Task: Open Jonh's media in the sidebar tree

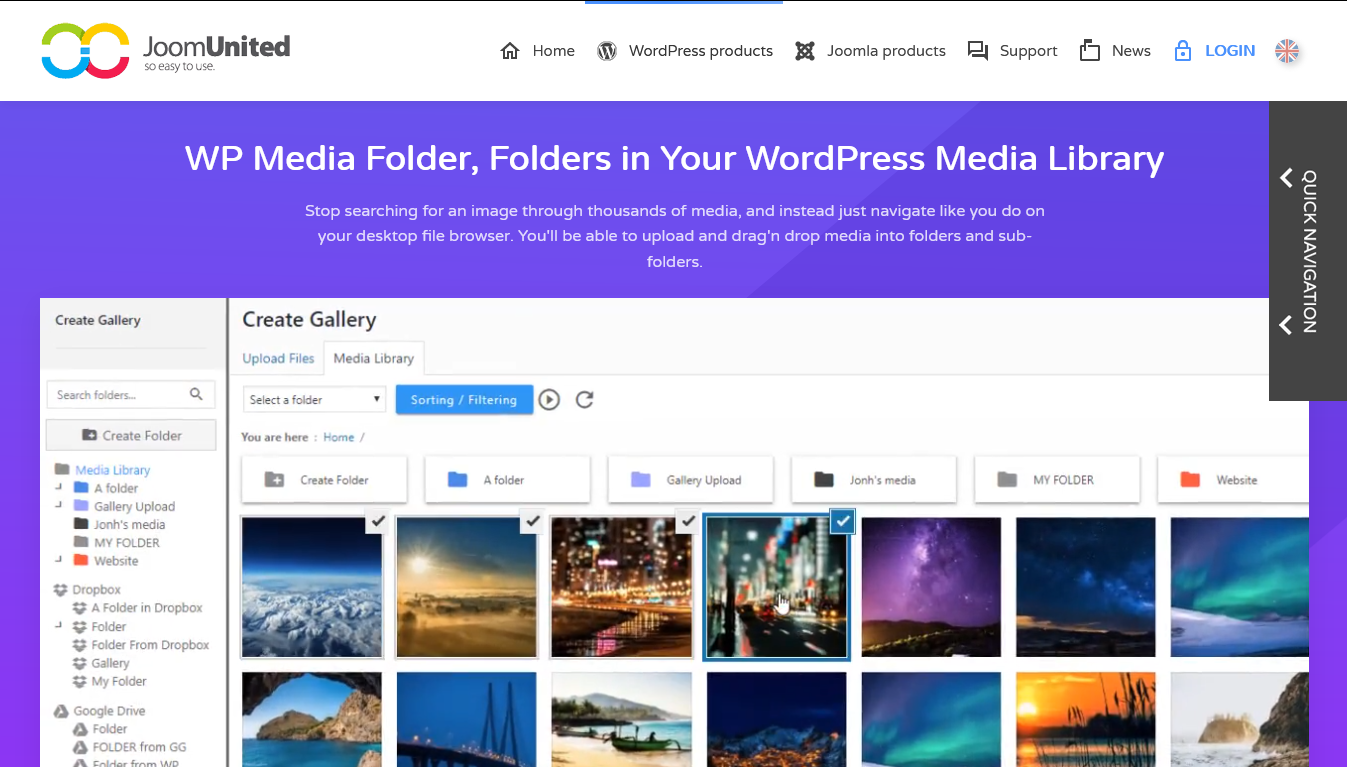Action: click(x=130, y=524)
